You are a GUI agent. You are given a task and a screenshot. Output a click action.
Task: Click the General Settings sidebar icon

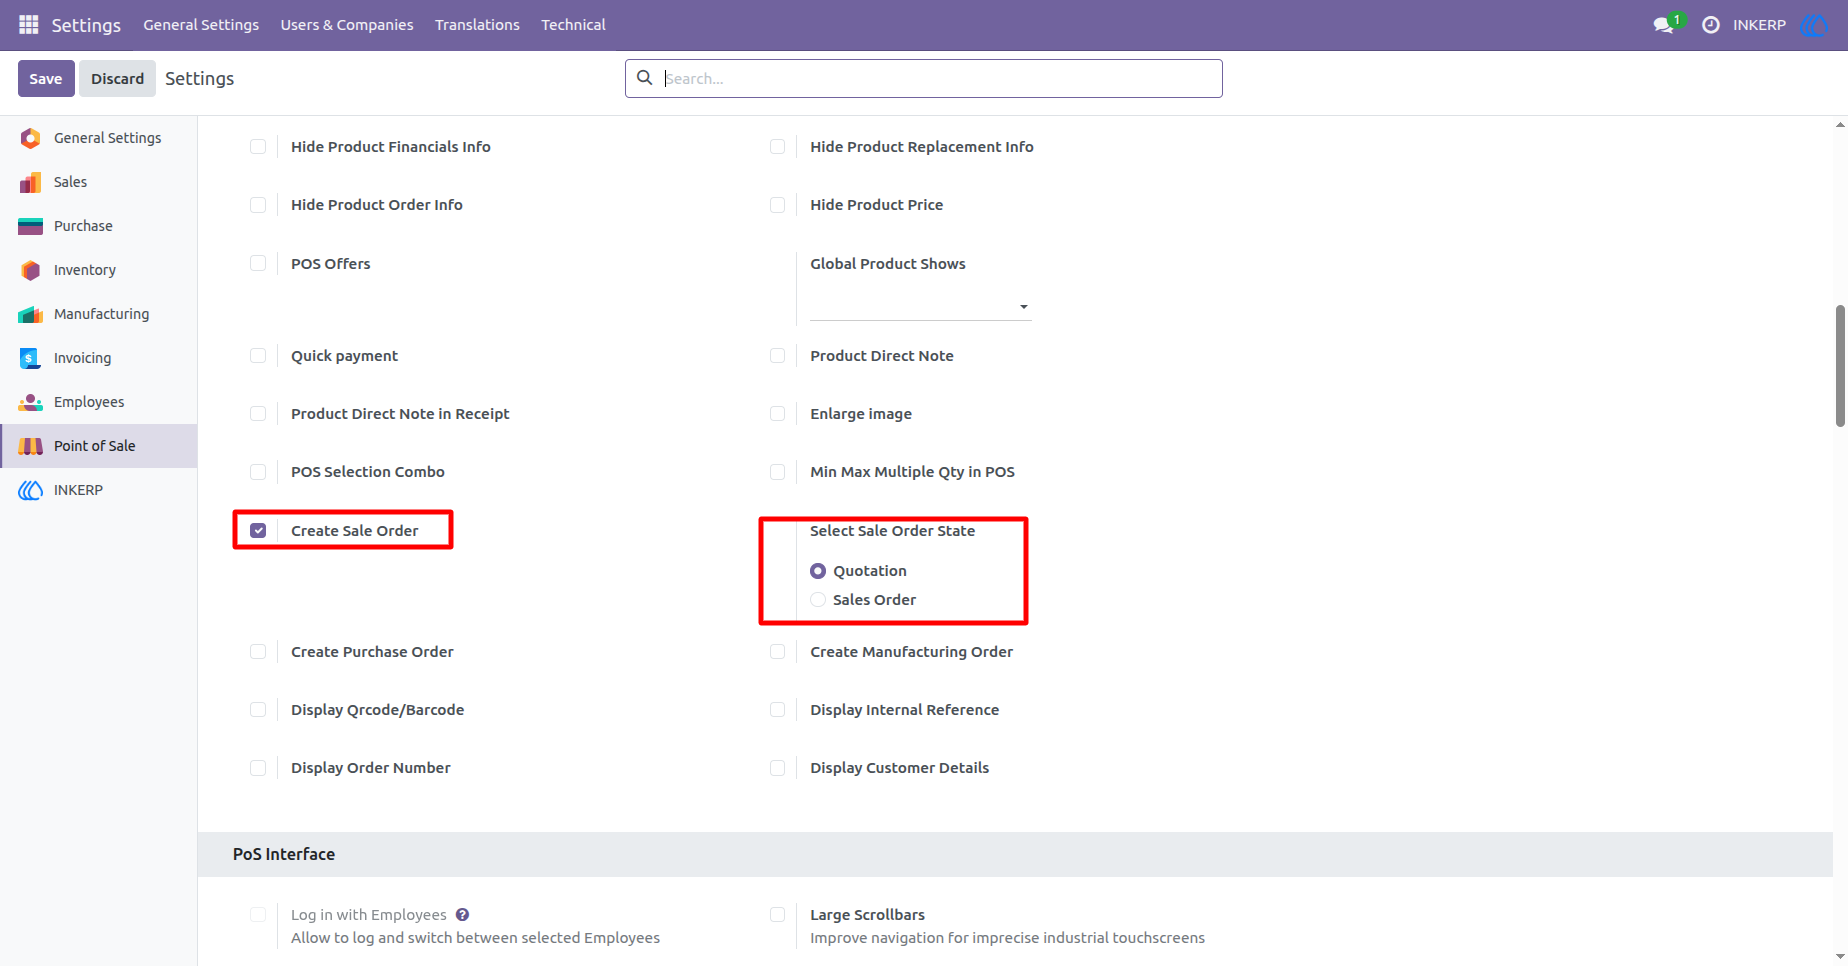(31, 138)
